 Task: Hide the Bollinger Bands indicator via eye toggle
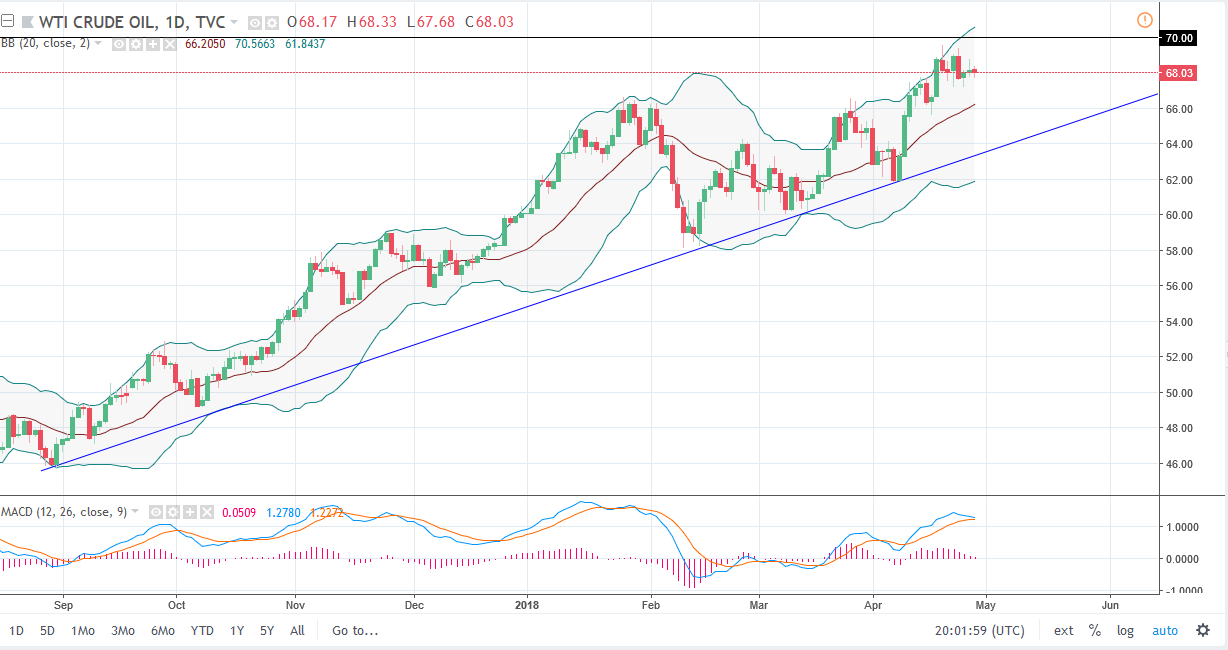tap(118, 44)
